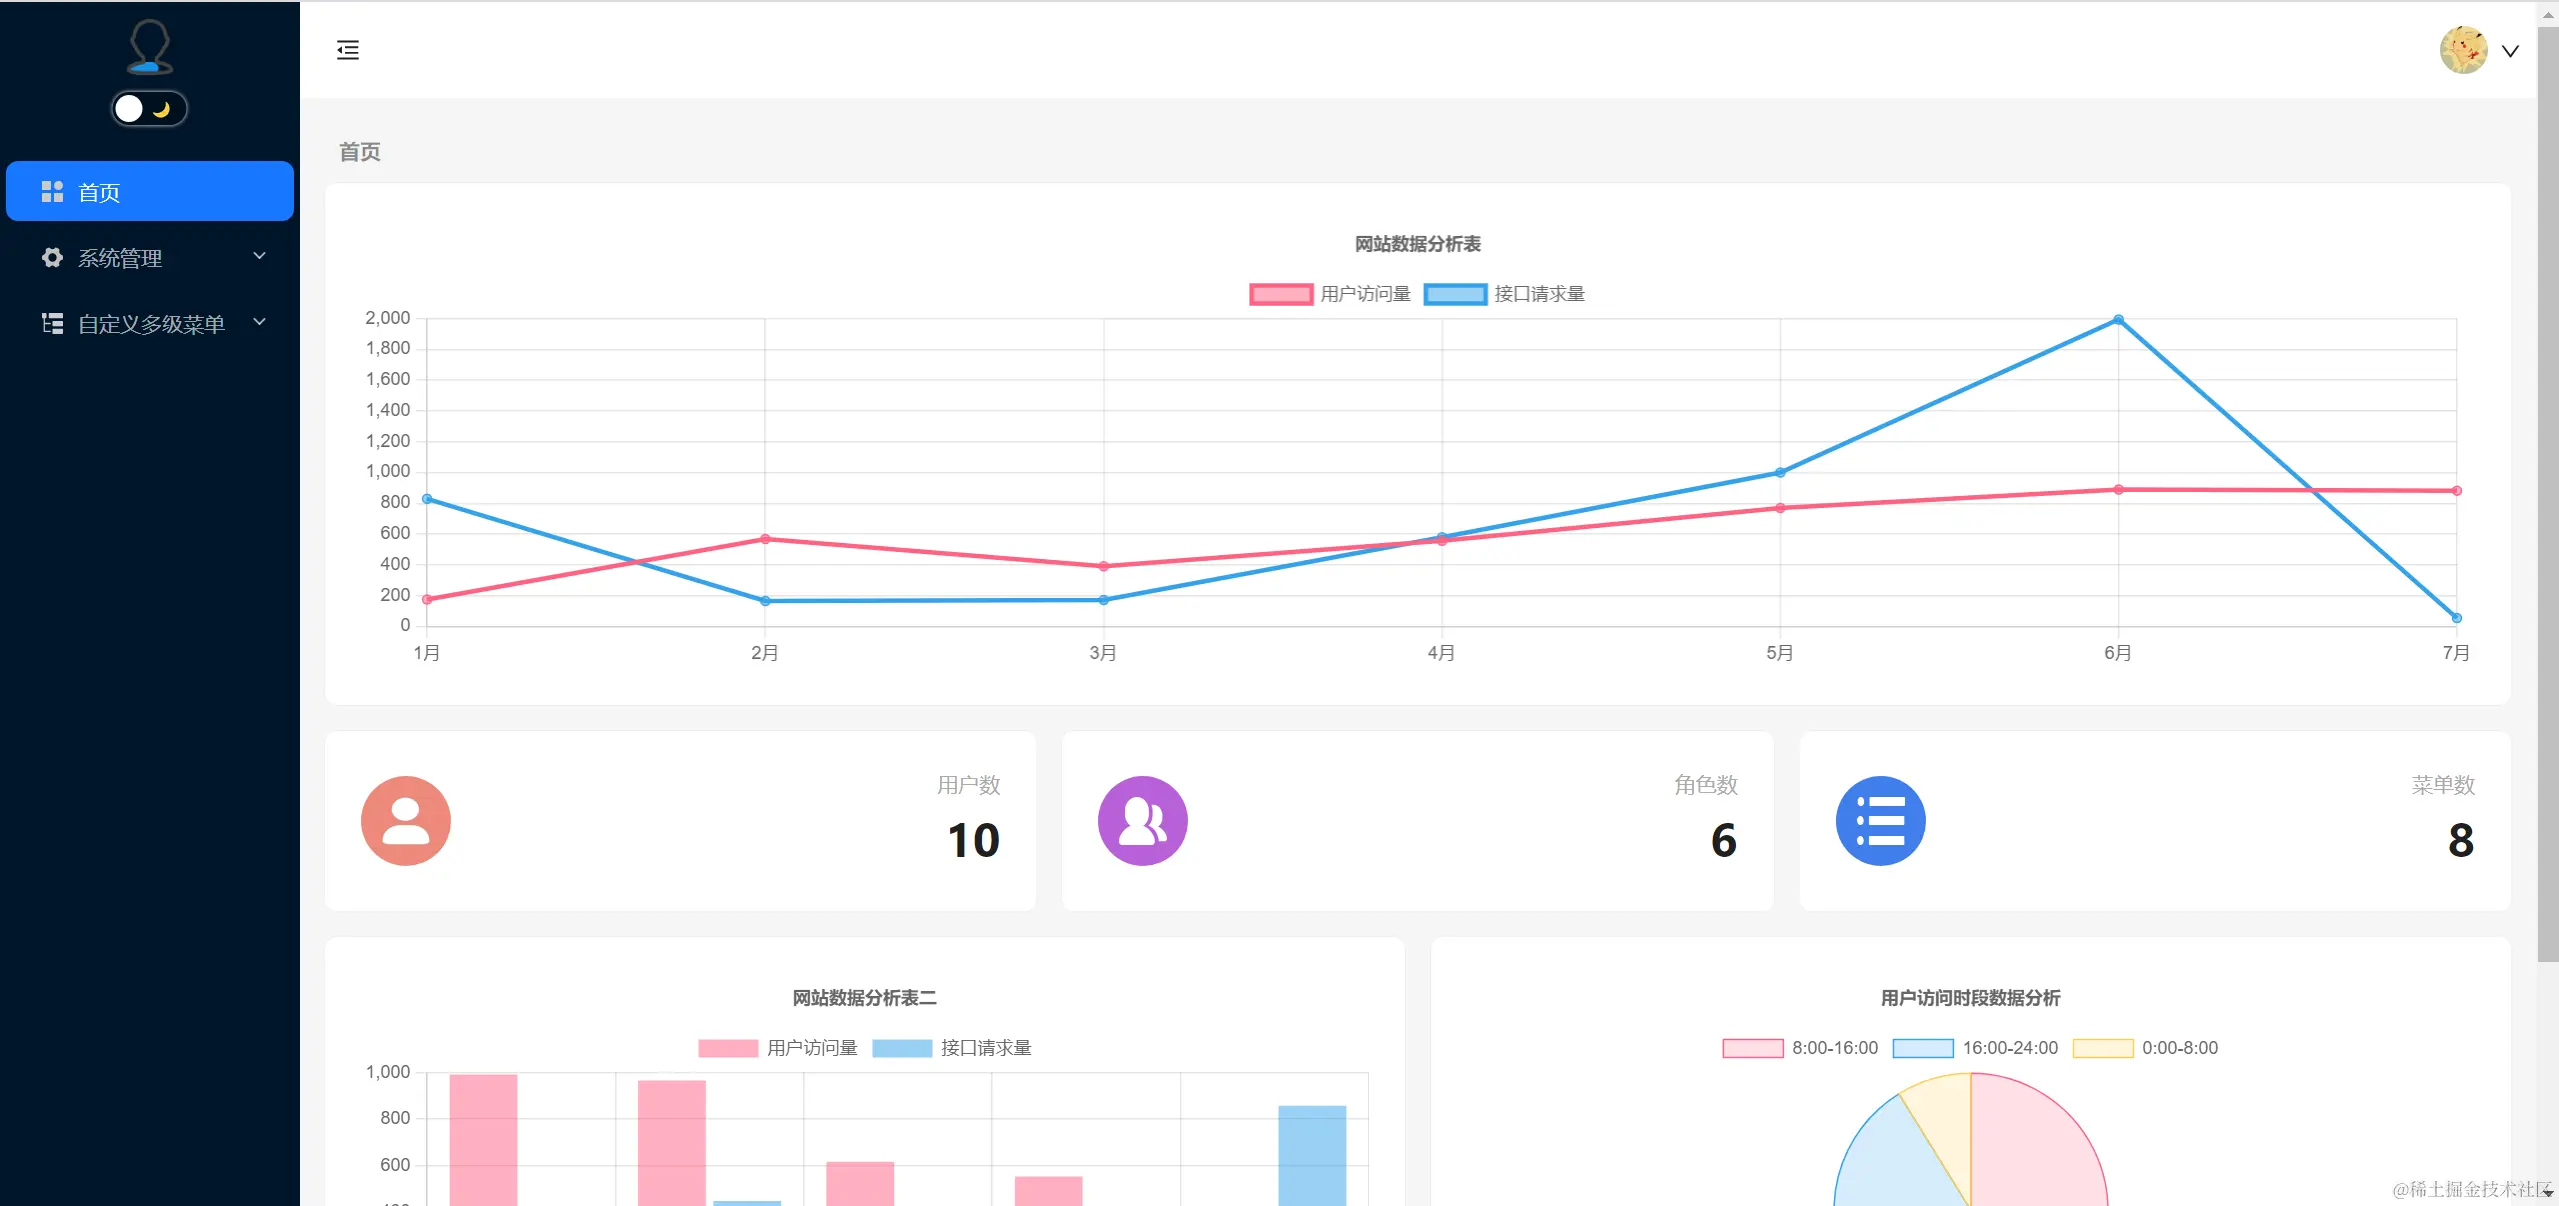Click the 首页 dashboard grid icon
This screenshot has width=2559, height=1206.
click(52, 191)
